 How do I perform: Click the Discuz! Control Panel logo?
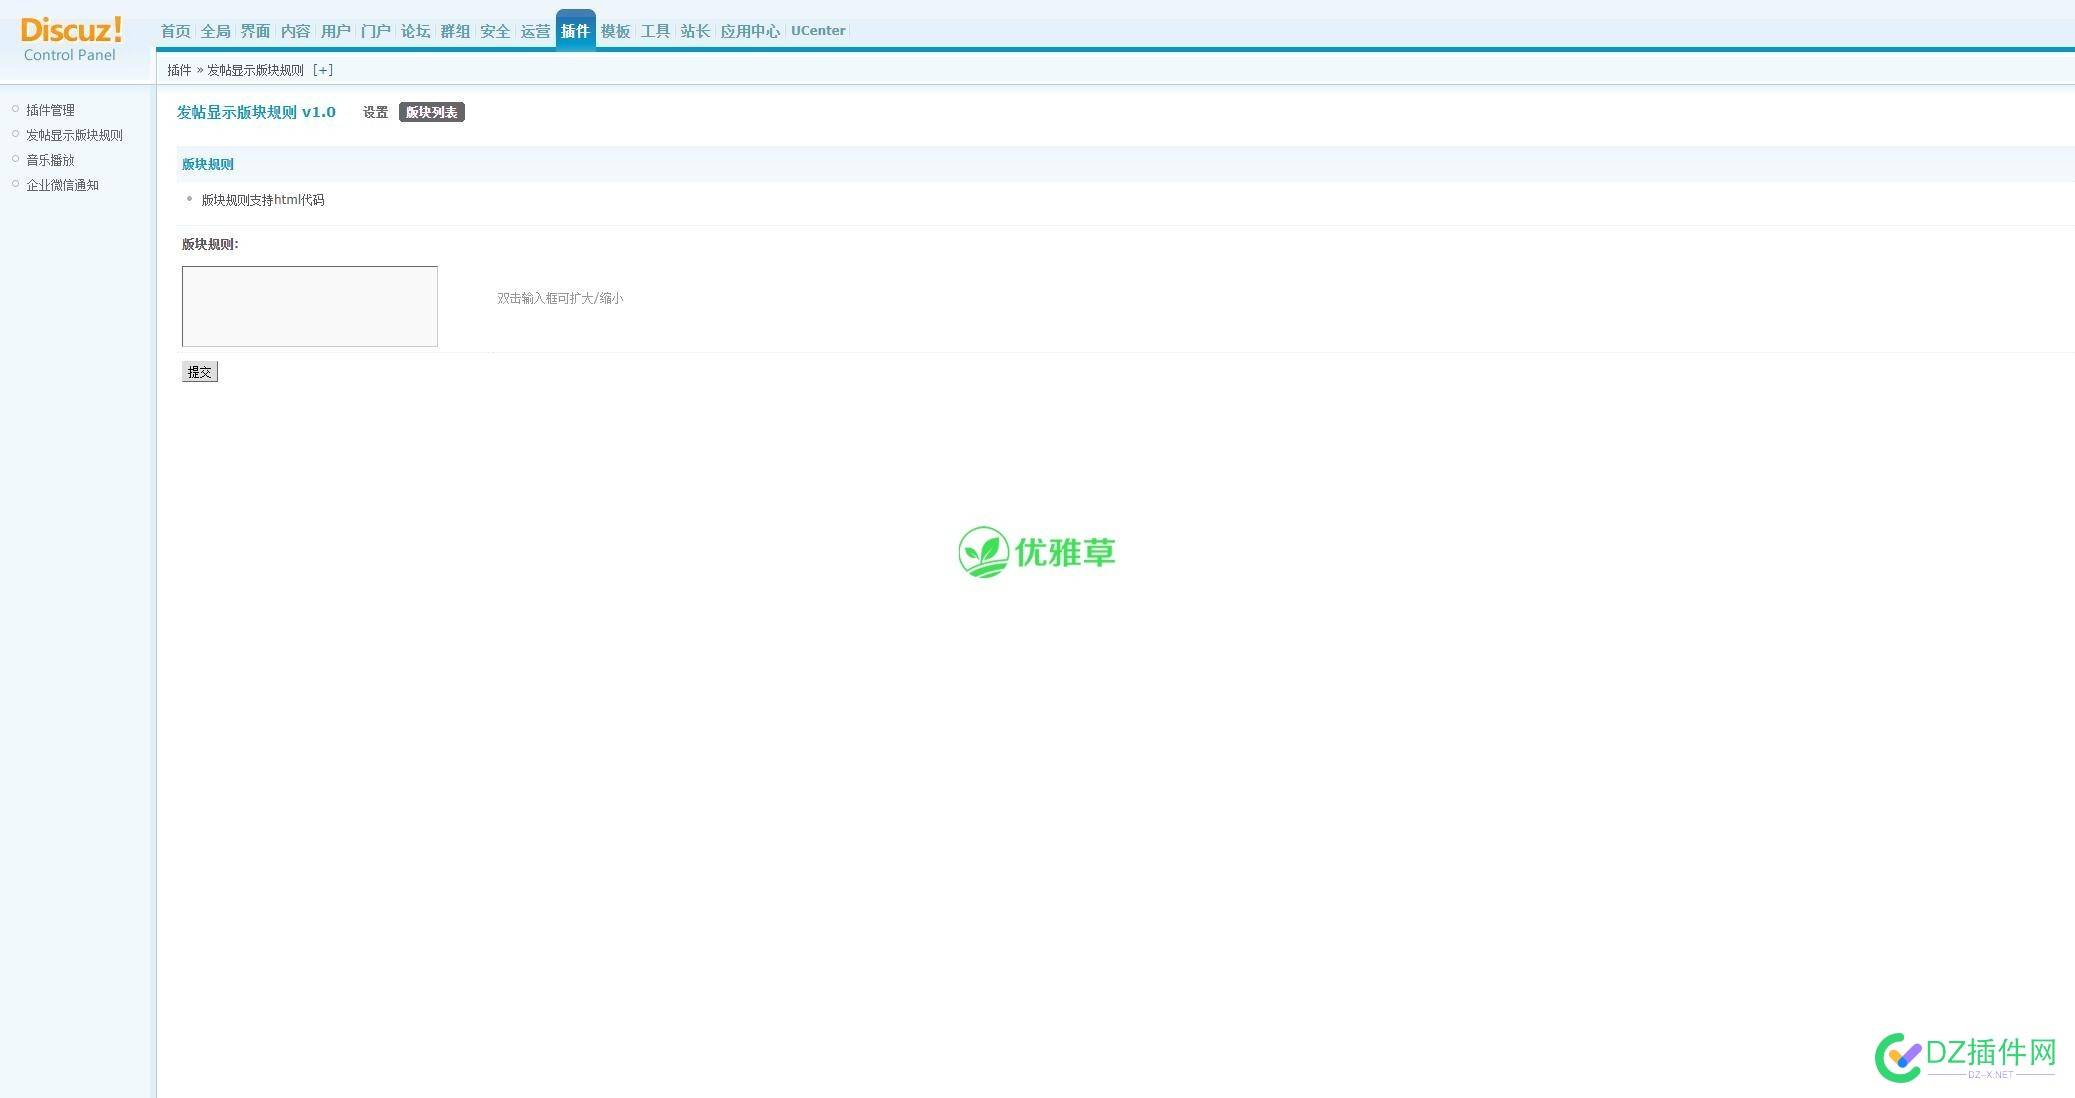pos(70,39)
